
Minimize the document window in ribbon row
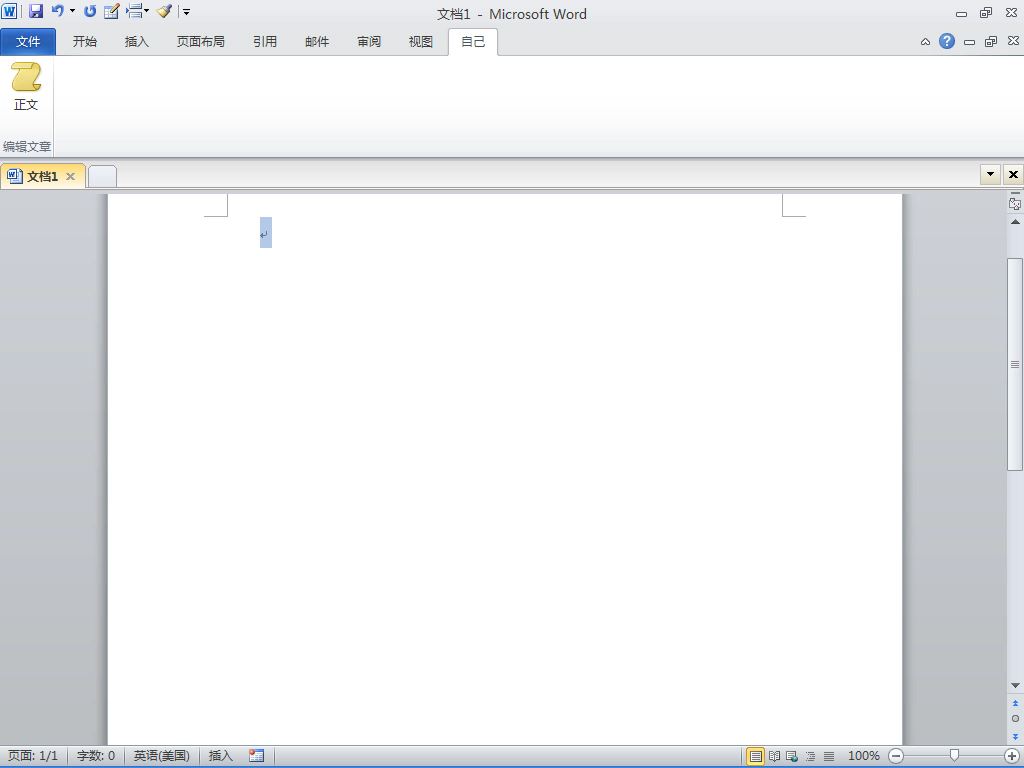pos(970,42)
